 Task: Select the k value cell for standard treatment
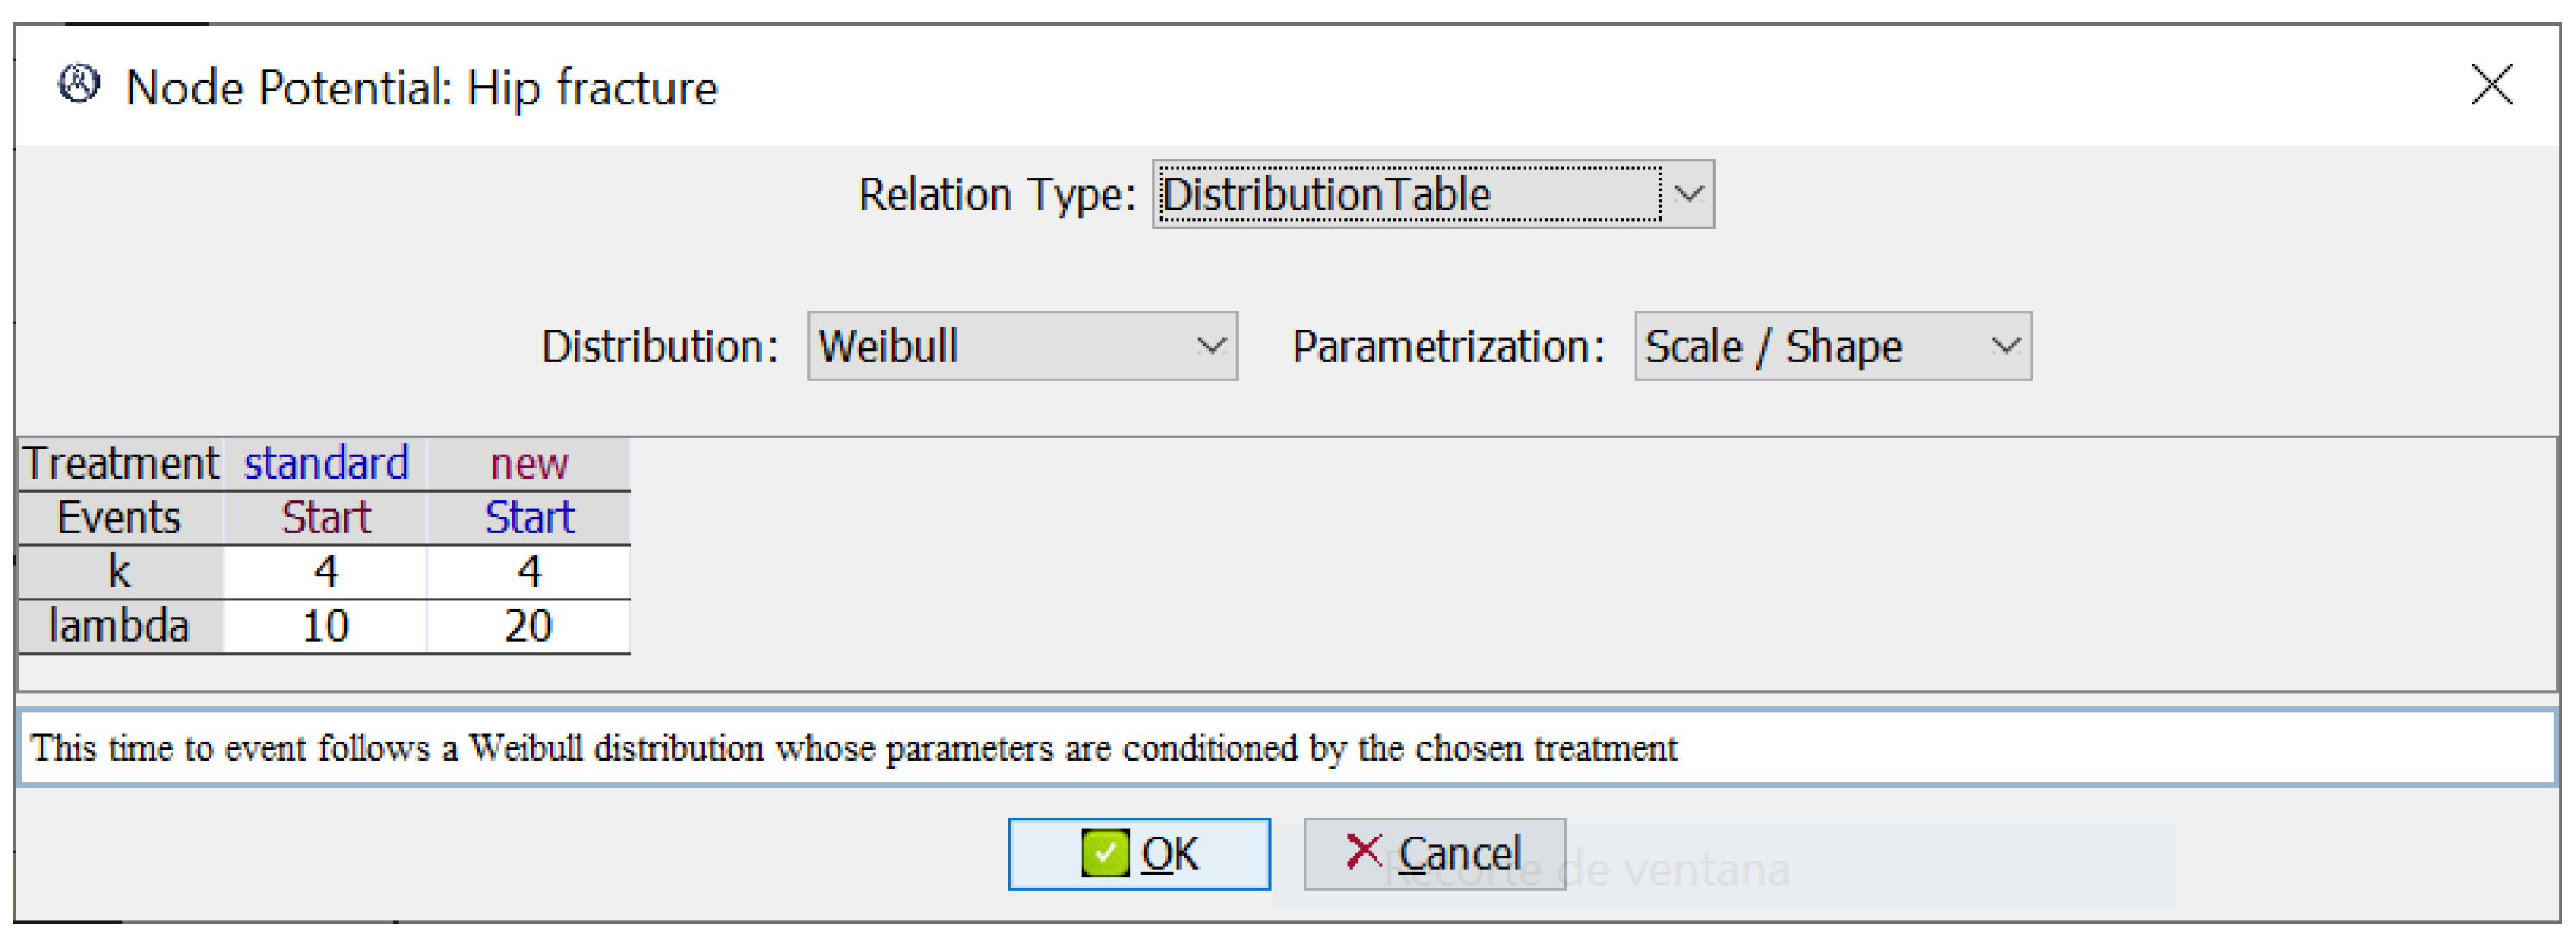click(325, 572)
